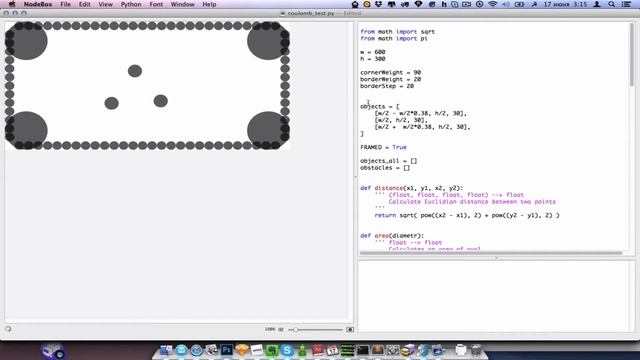
Task: Open Evernote from the Dock
Action: [x=272, y=350]
